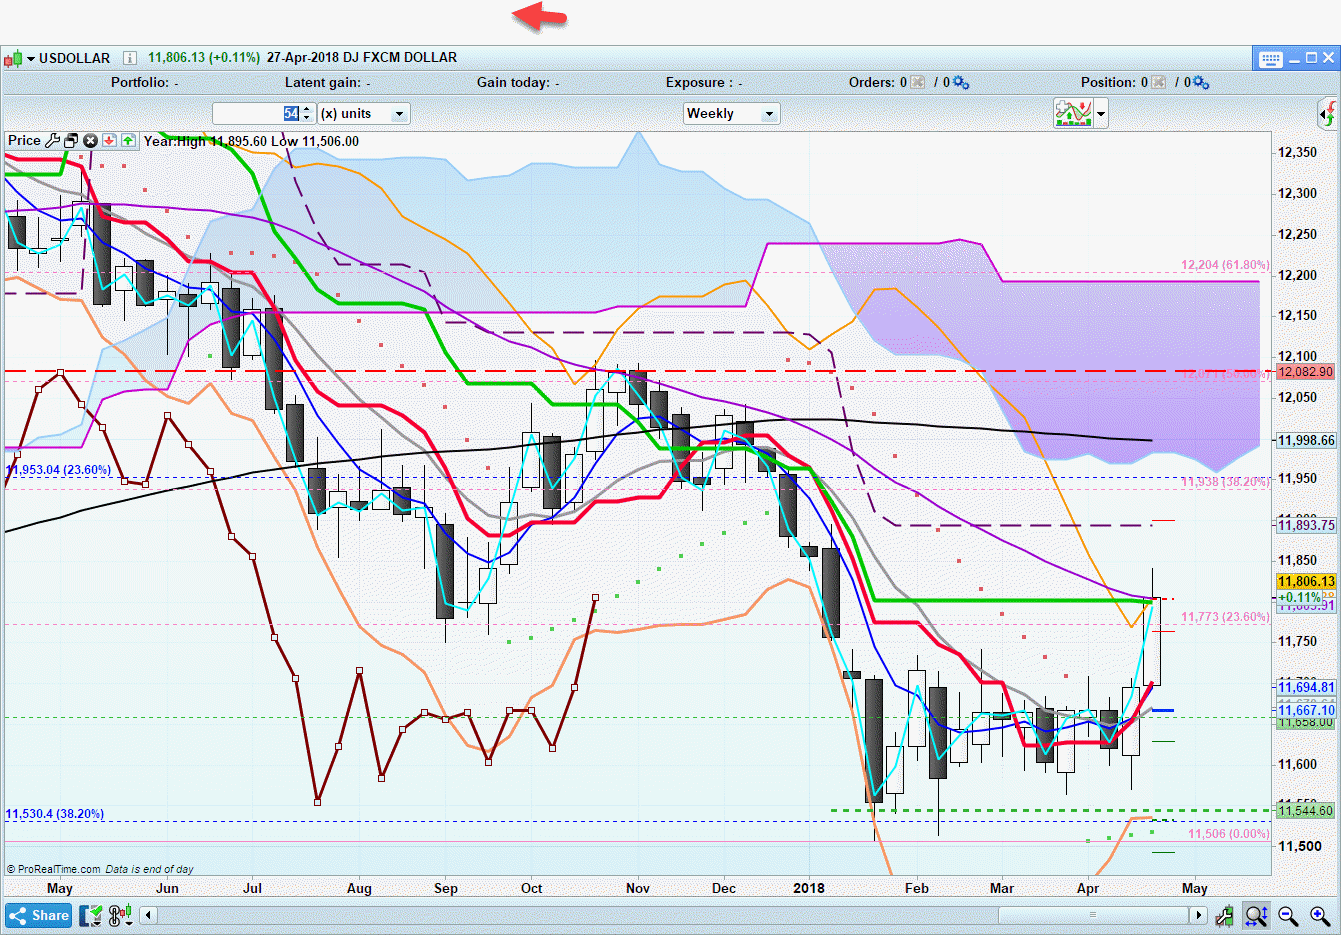Open the (x) units dropdown
1341x935 pixels.
pyautogui.click(x=364, y=114)
